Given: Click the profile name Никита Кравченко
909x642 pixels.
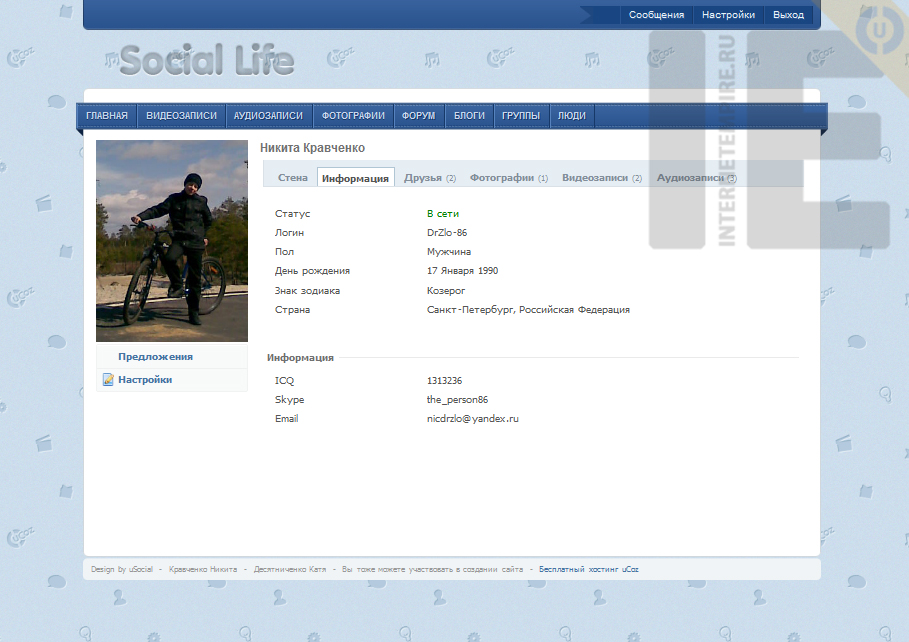Looking at the screenshot, I should (x=312, y=148).
